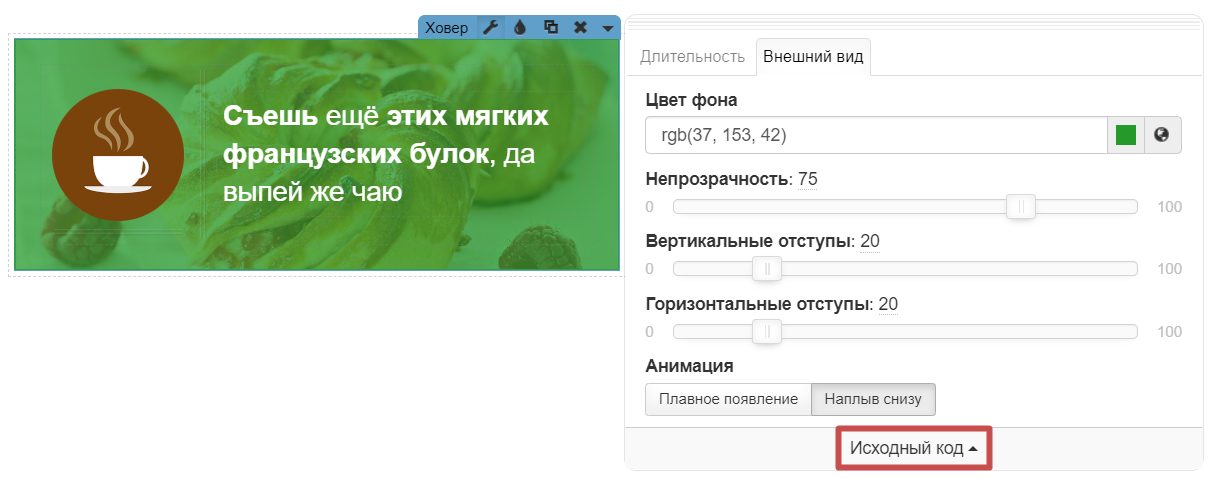Open settings with the wrench icon
This screenshot has width=1211, height=479.
(490, 27)
